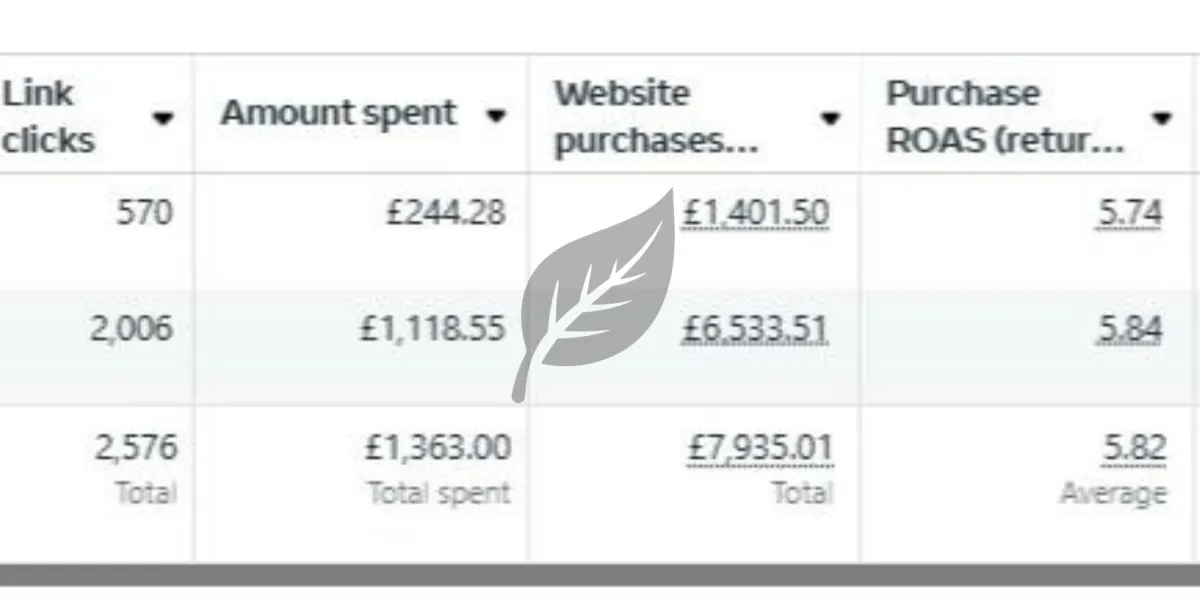Open the Link clicks column dropdown arrow

pyautogui.click(x=163, y=118)
